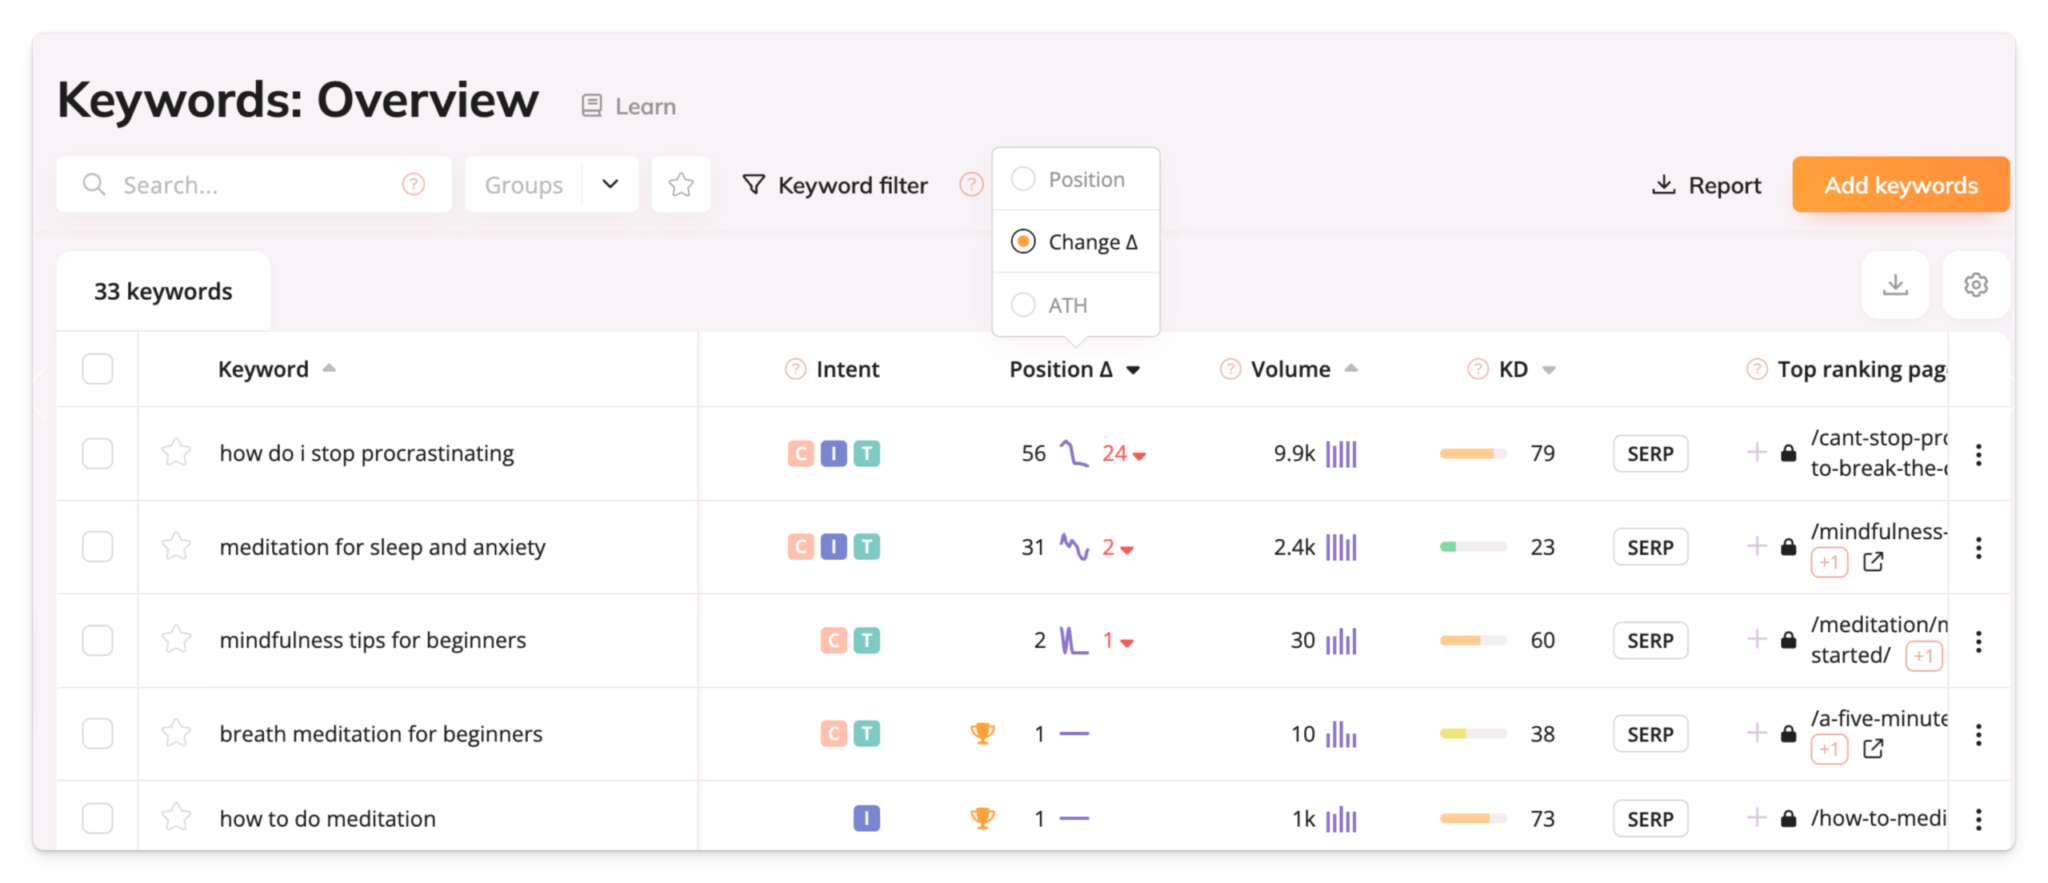Image resolution: width=2048 pixels, height=883 pixels.
Task: Select the '33 keywords' tab
Action: tap(163, 291)
